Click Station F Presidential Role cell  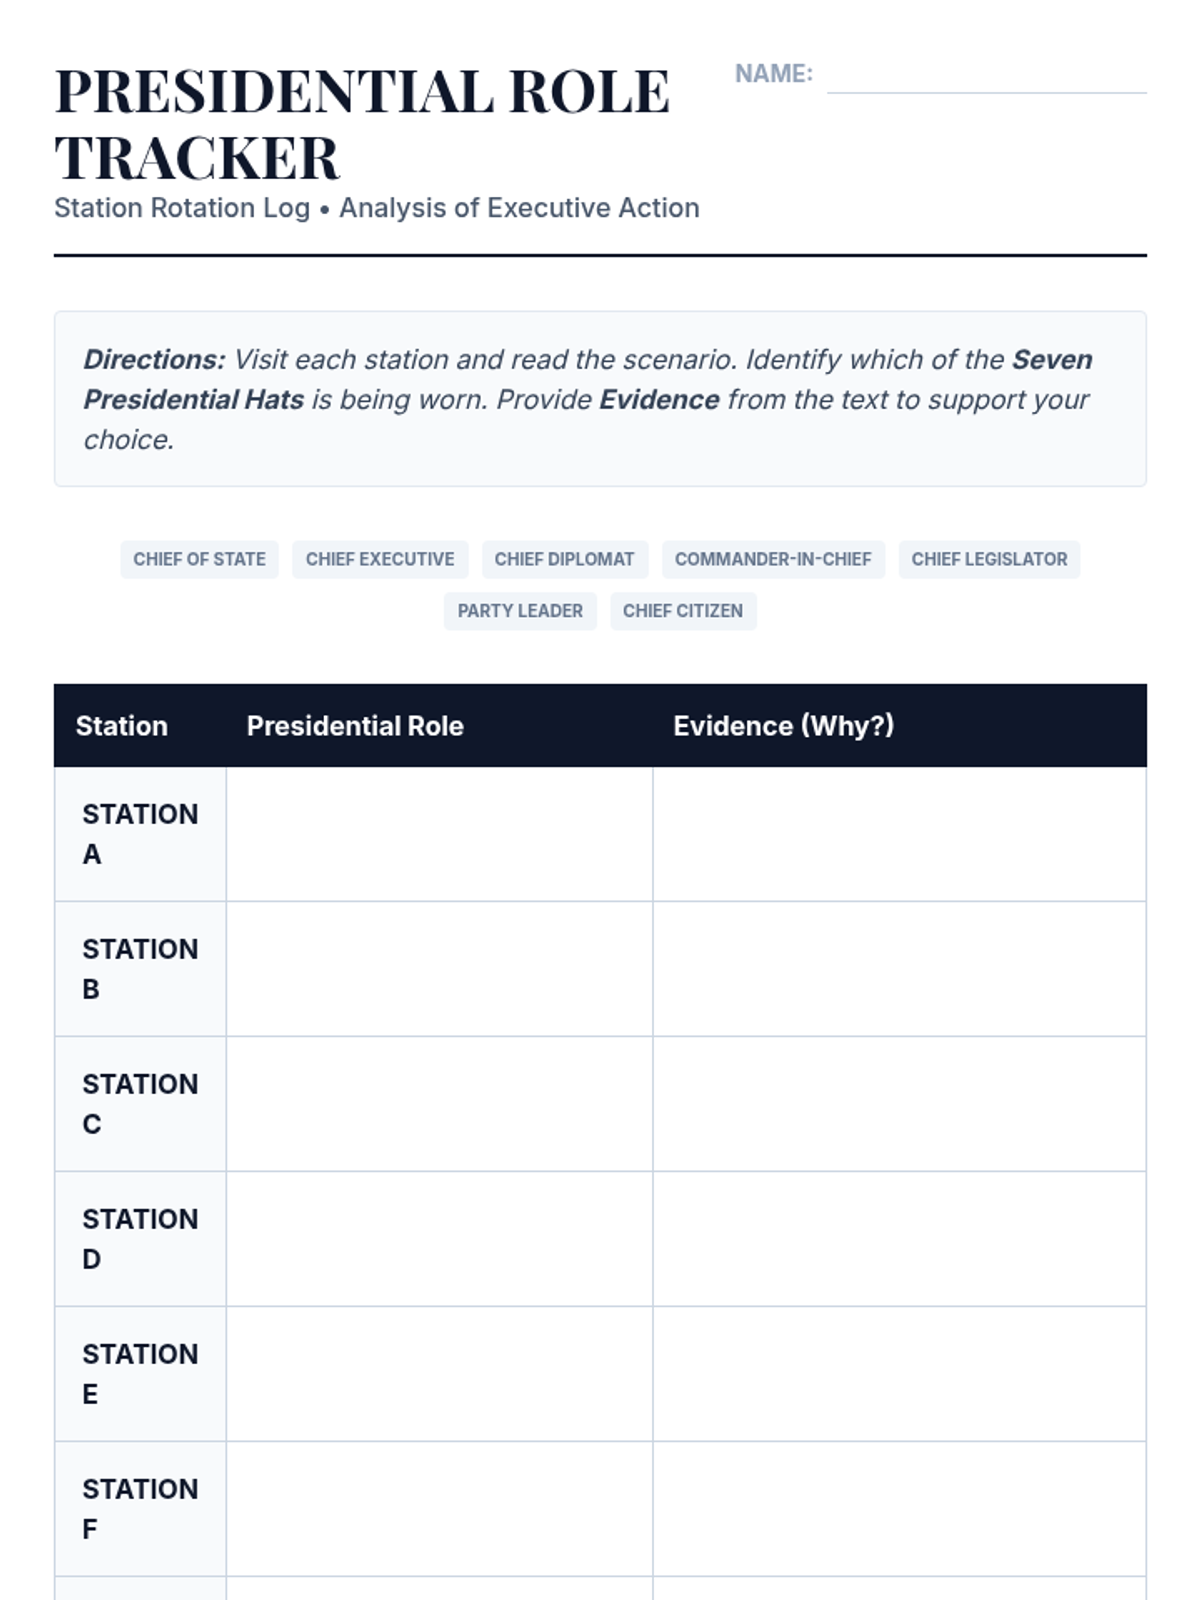tap(439, 1509)
